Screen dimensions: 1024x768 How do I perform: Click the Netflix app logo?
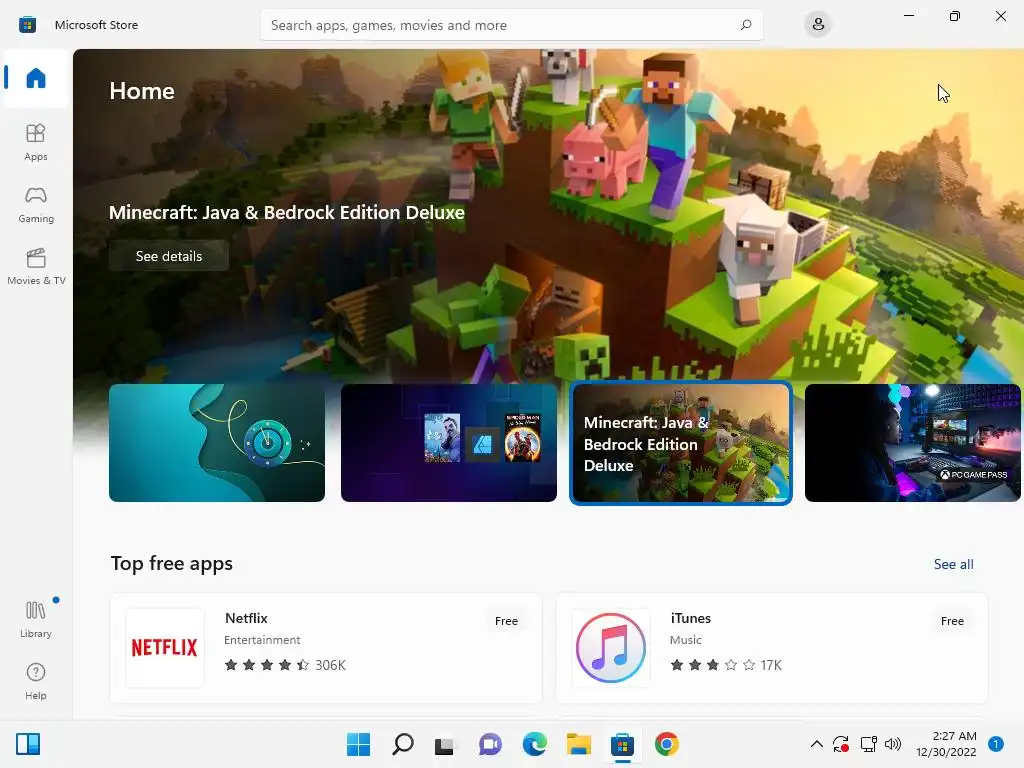[x=165, y=648]
